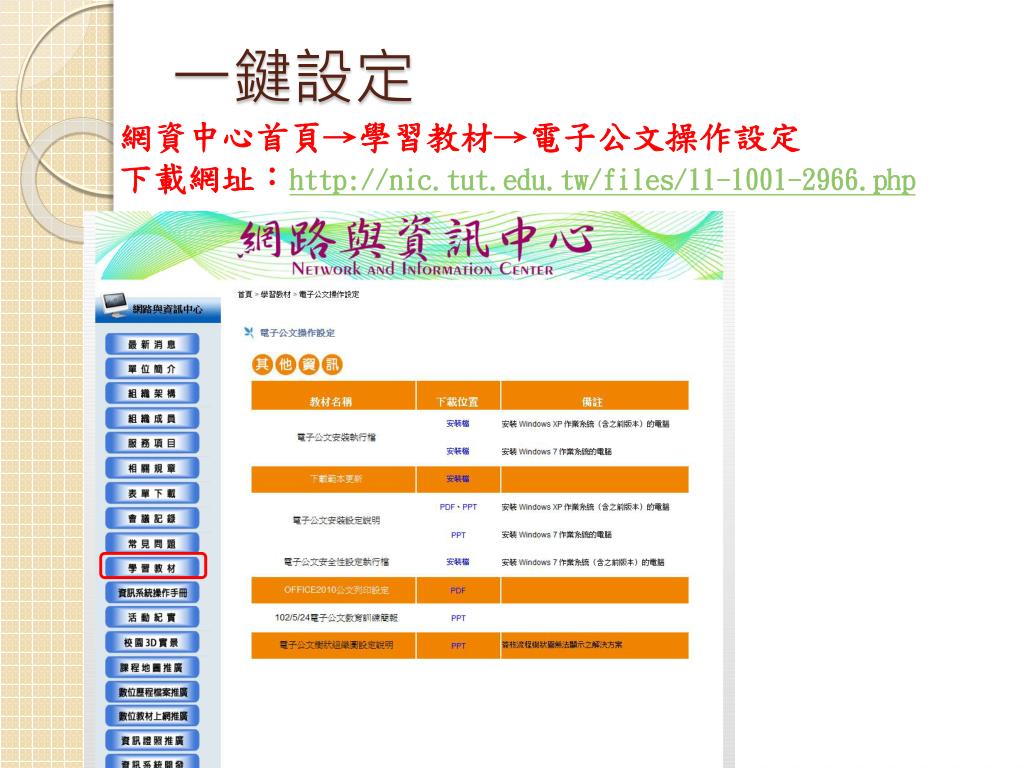This screenshot has height=768, width=1024.
Task: Click the 一鍵設定 slide title
Action: click(293, 77)
